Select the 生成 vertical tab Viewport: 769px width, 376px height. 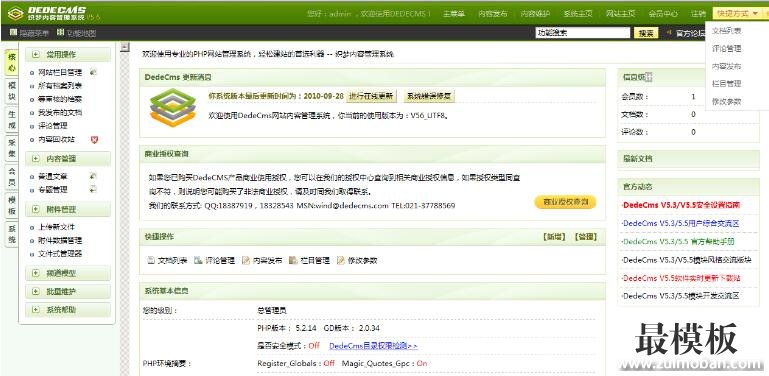pyautogui.click(x=12, y=120)
